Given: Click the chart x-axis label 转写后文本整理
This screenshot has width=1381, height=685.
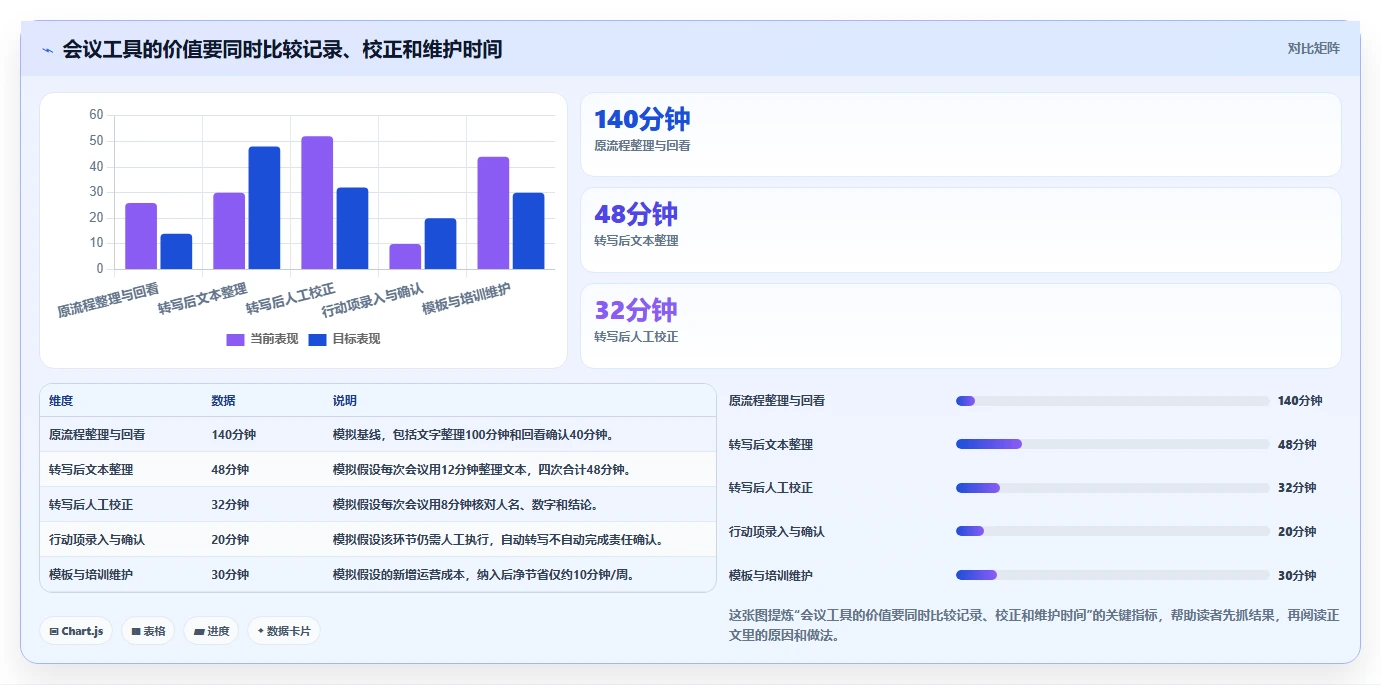Looking at the screenshot, I should click(x=203, y=299).
